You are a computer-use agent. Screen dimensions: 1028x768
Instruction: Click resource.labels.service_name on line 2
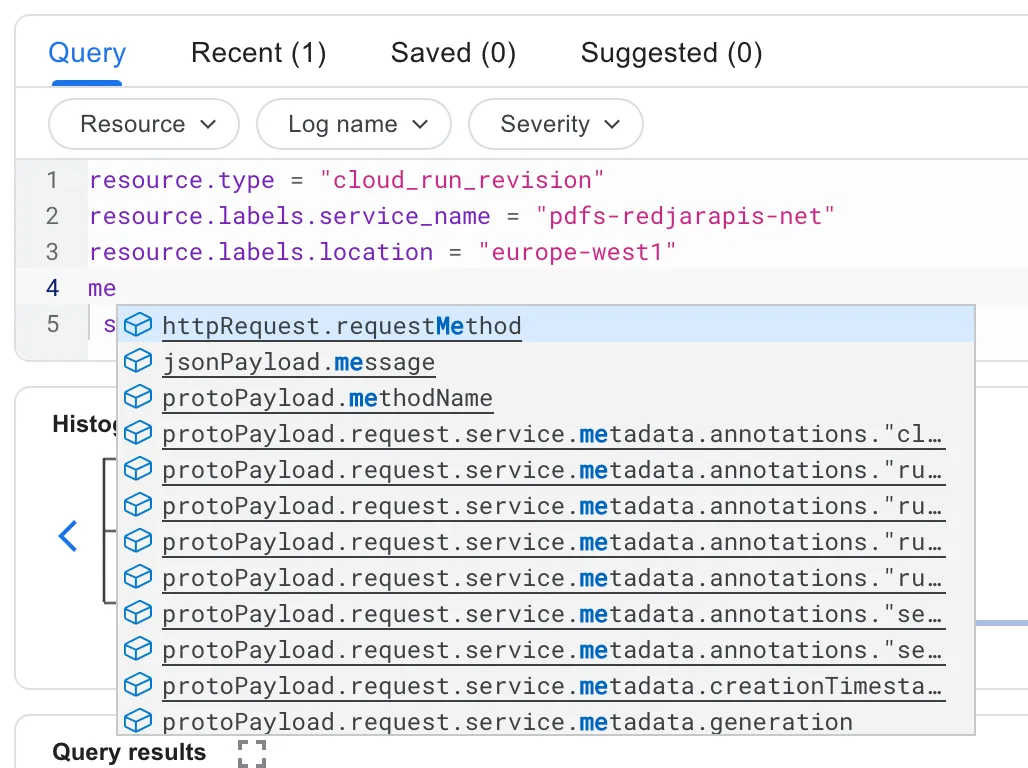pos(290,216)
